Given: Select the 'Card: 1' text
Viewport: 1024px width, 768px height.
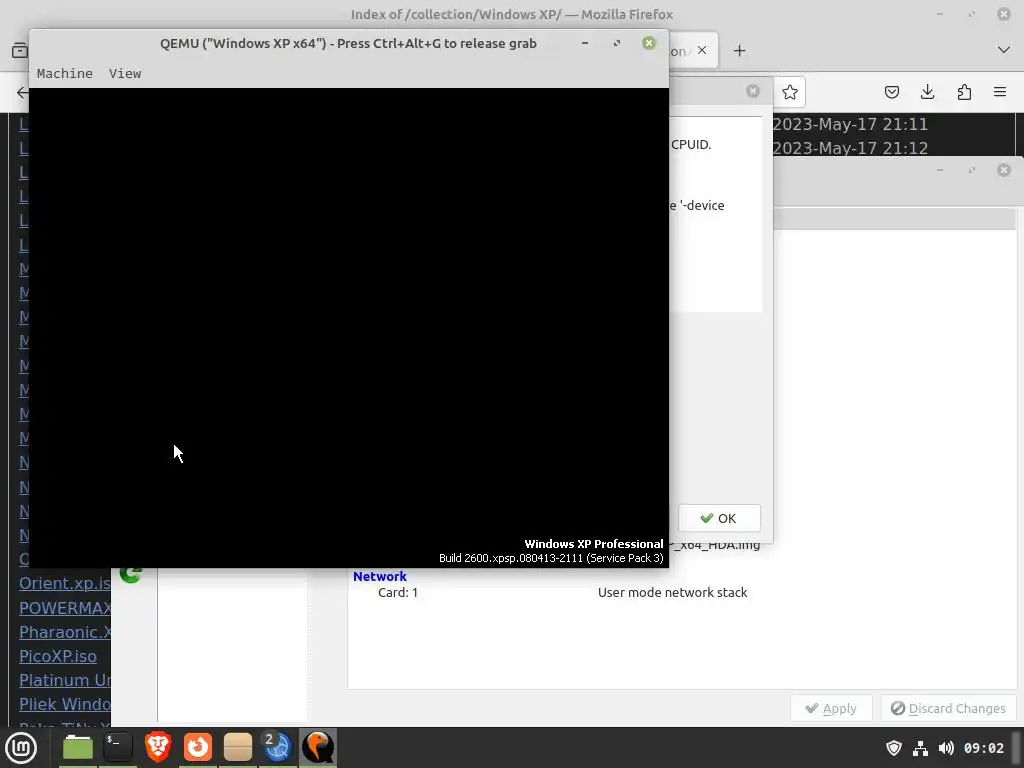Looking at the screenshot, I should click(x=398, y=593).
